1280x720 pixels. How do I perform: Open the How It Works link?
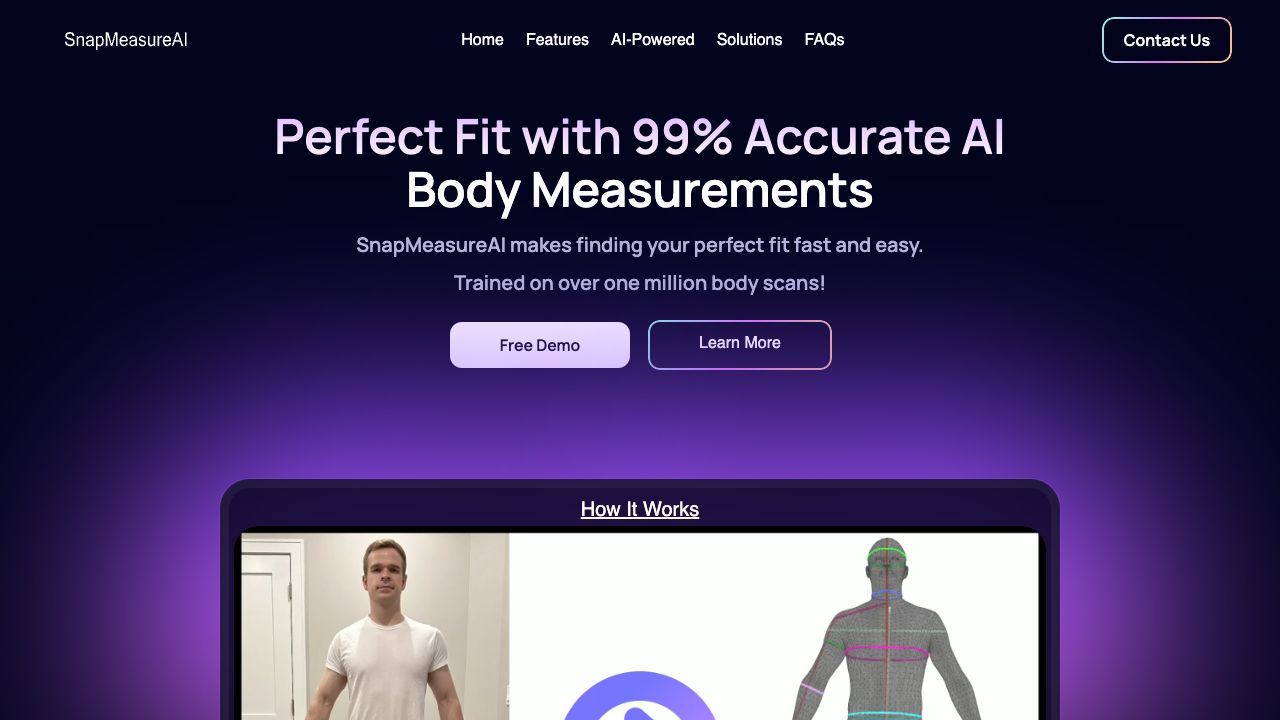pos(640,509)
